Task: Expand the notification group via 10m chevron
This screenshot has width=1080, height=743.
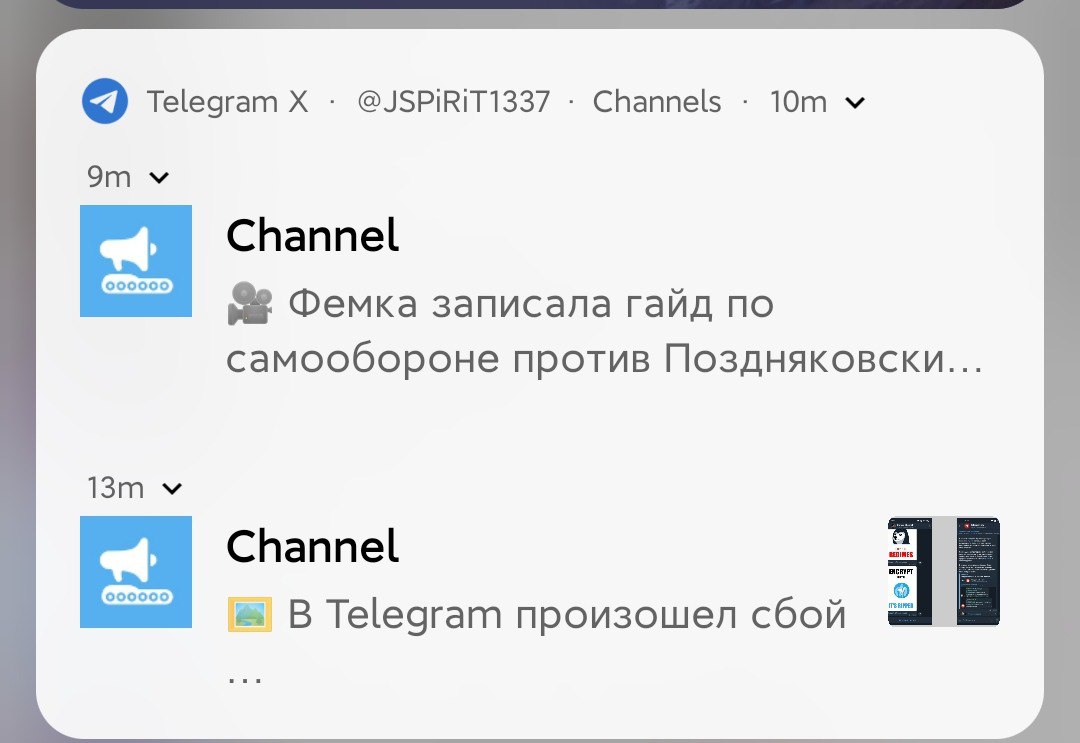Action: (x=855, y=103)
